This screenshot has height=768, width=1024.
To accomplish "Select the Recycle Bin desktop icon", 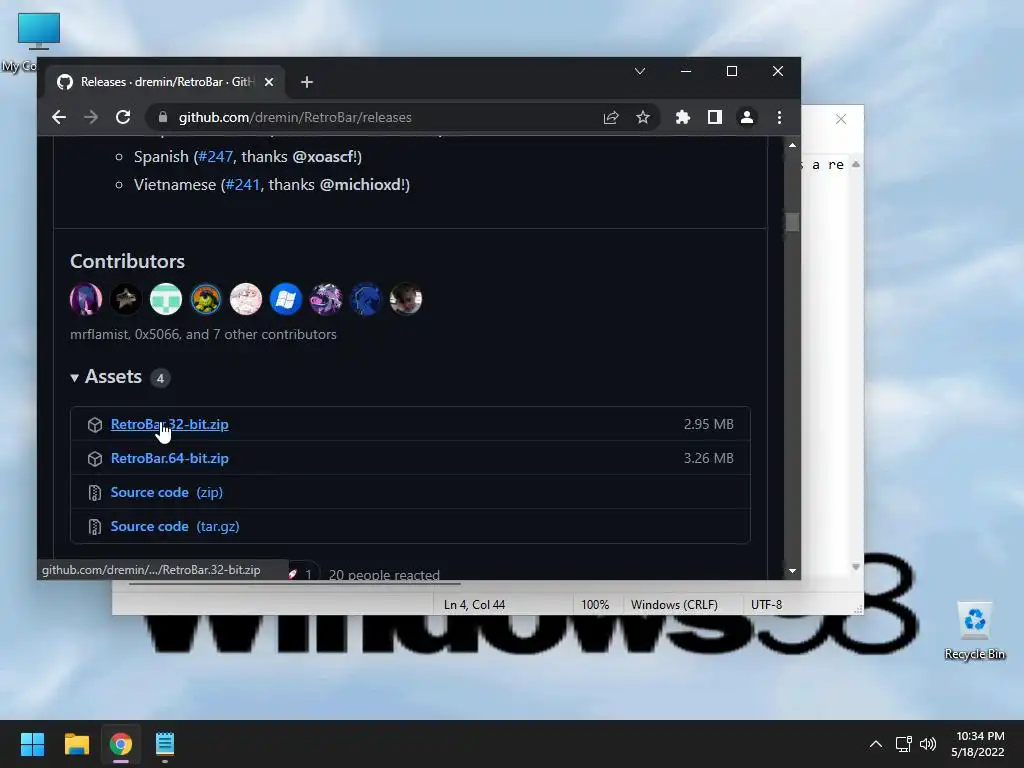I will pyautogui.click(x=975, y=631).
